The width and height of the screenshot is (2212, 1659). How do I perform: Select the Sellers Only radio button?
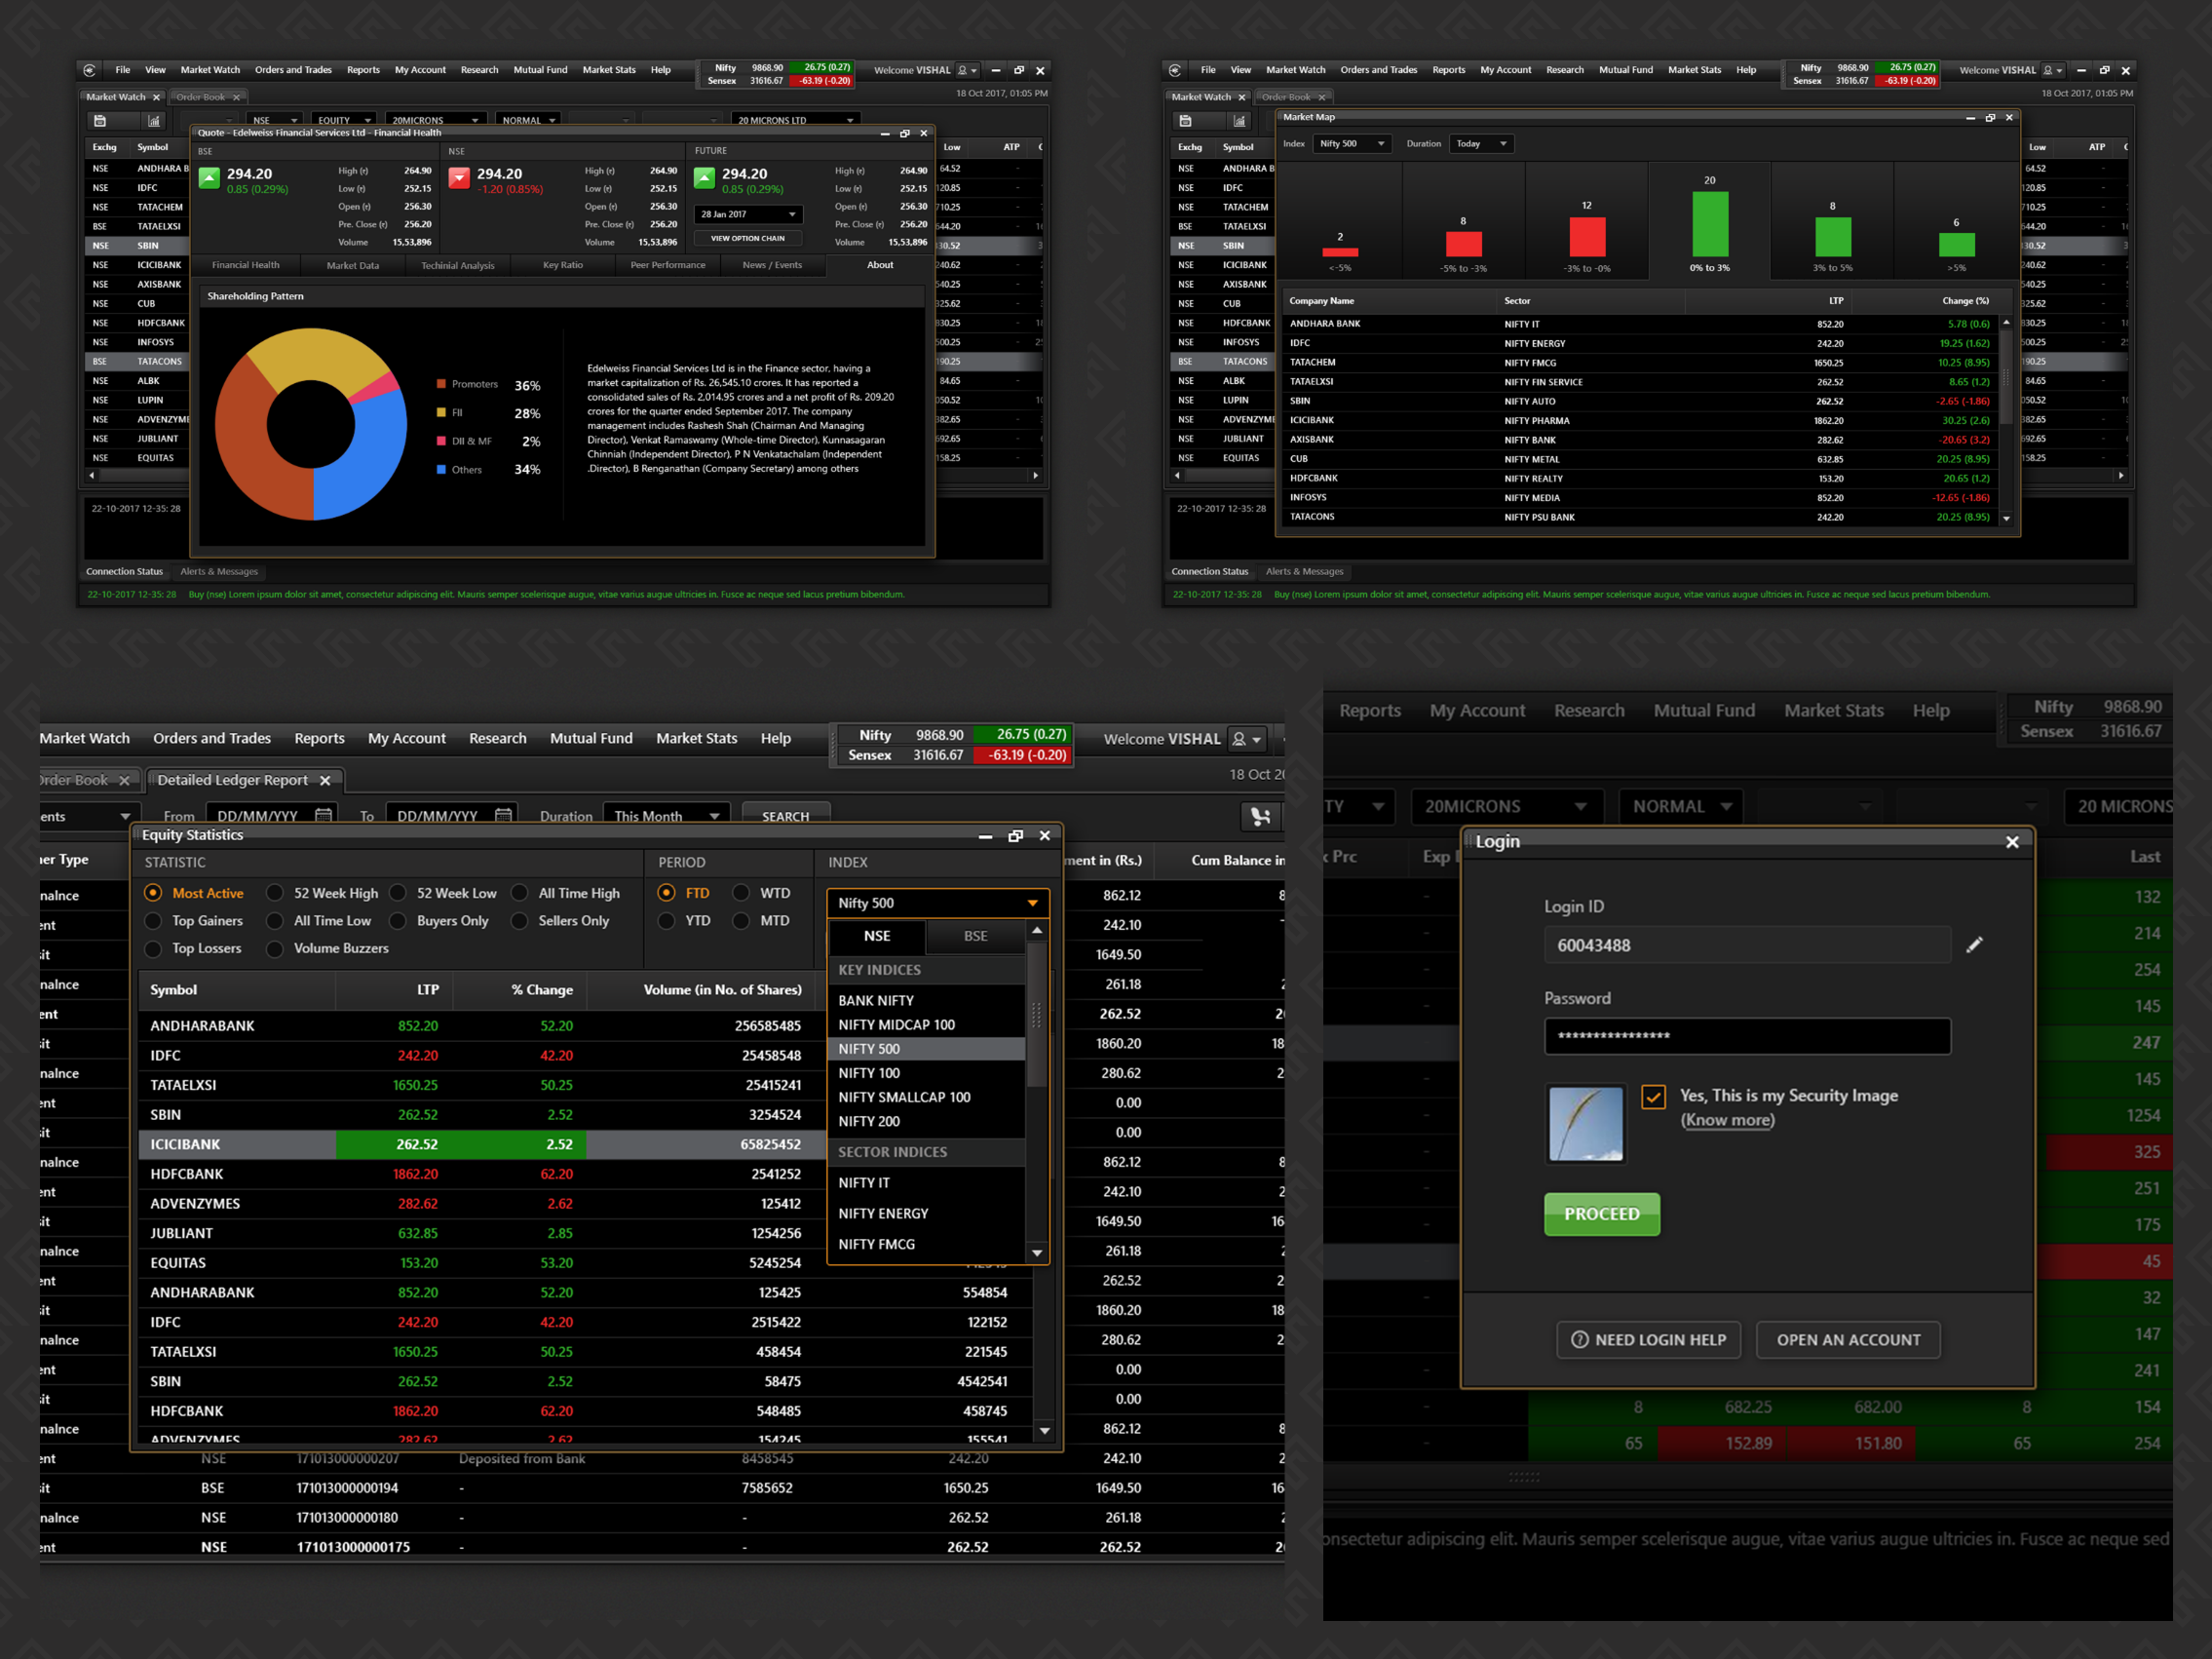(x=519, y=920)
